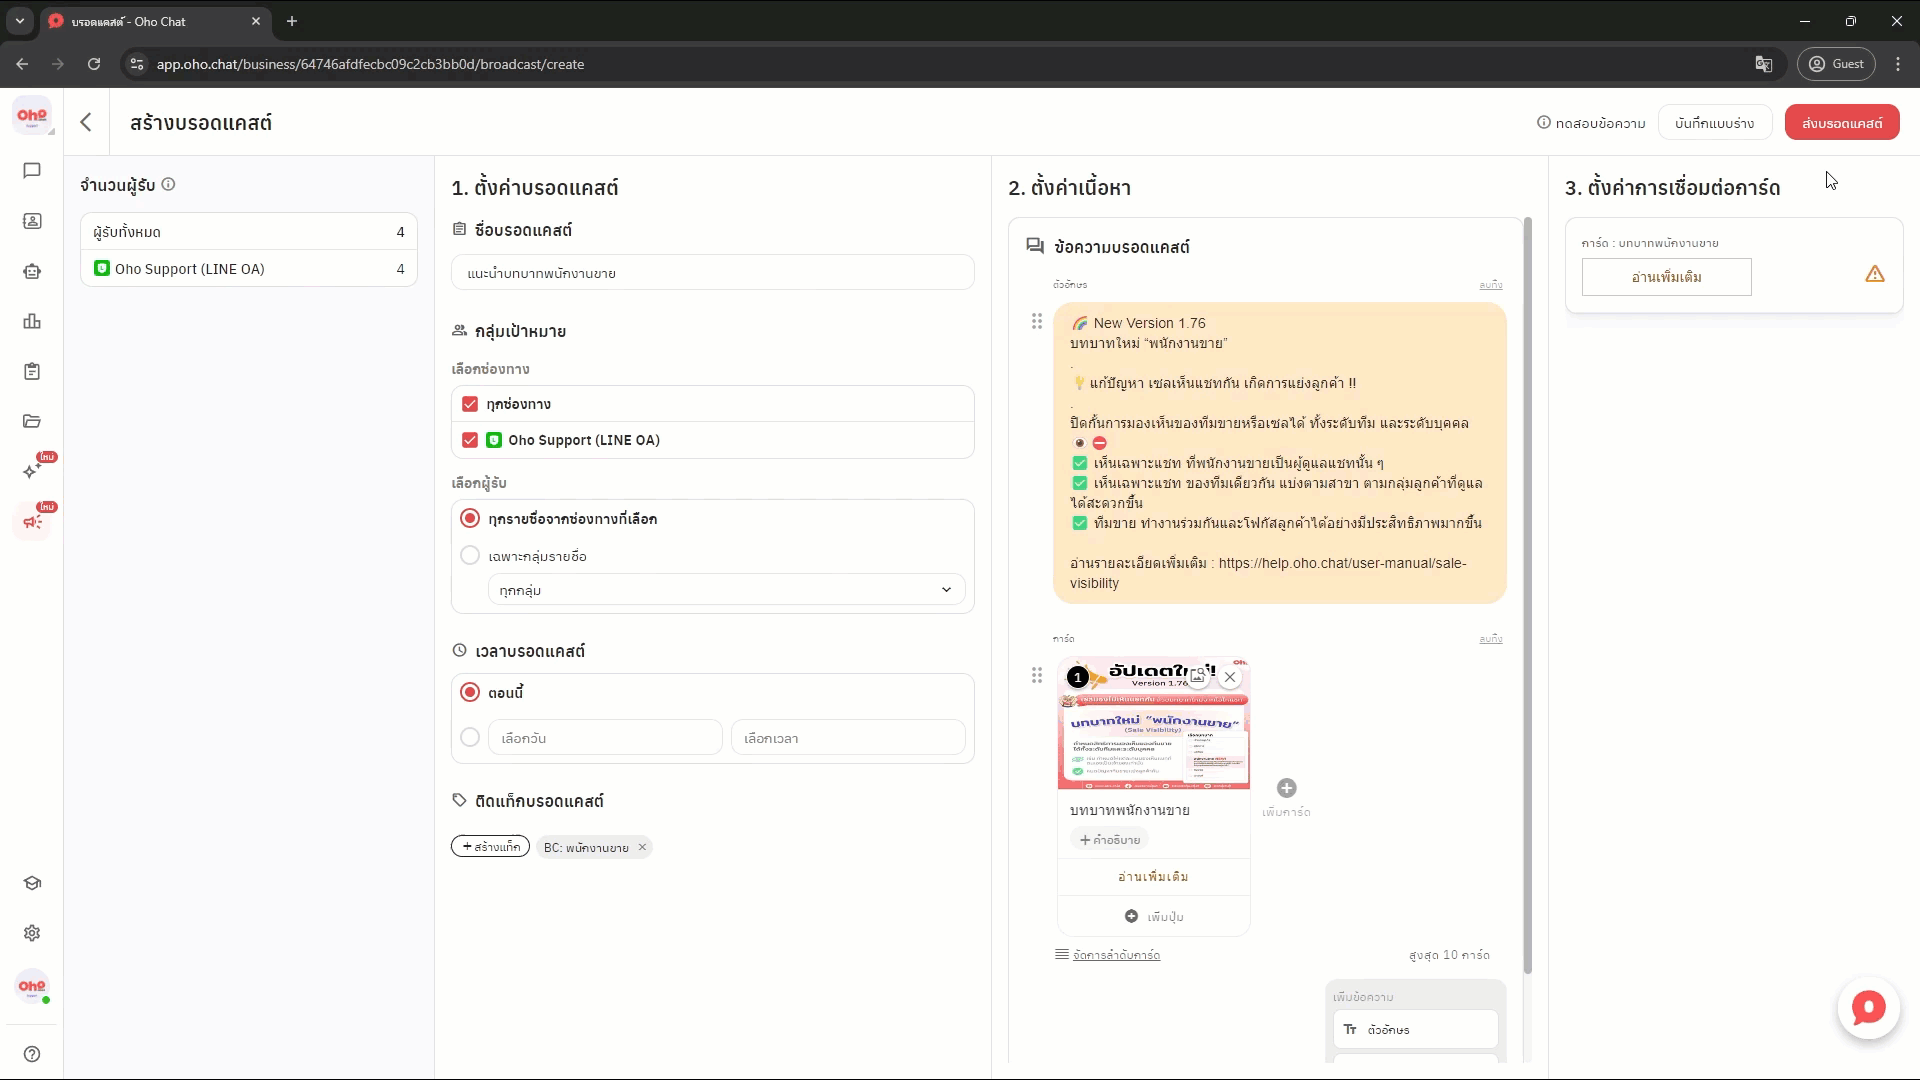The image size is (1920, 1080).
Task: Go back with the left chevron arrow
Action: pyautogui.click(x=86, y=122)
